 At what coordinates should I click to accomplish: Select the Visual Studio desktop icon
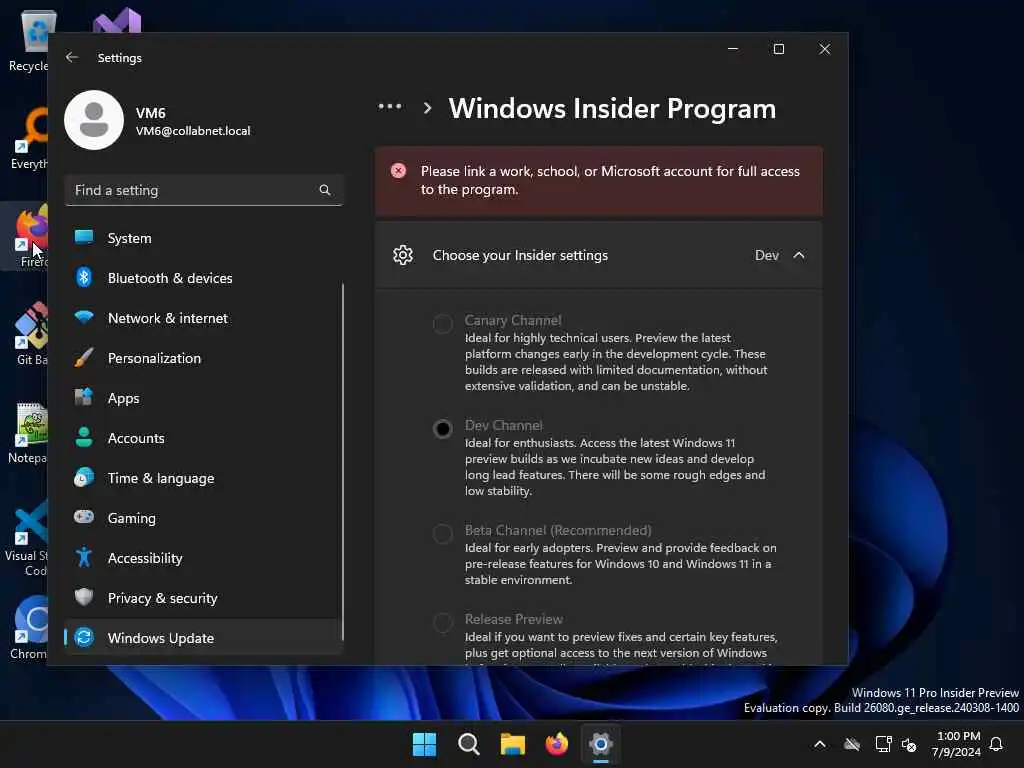point(117,20)
